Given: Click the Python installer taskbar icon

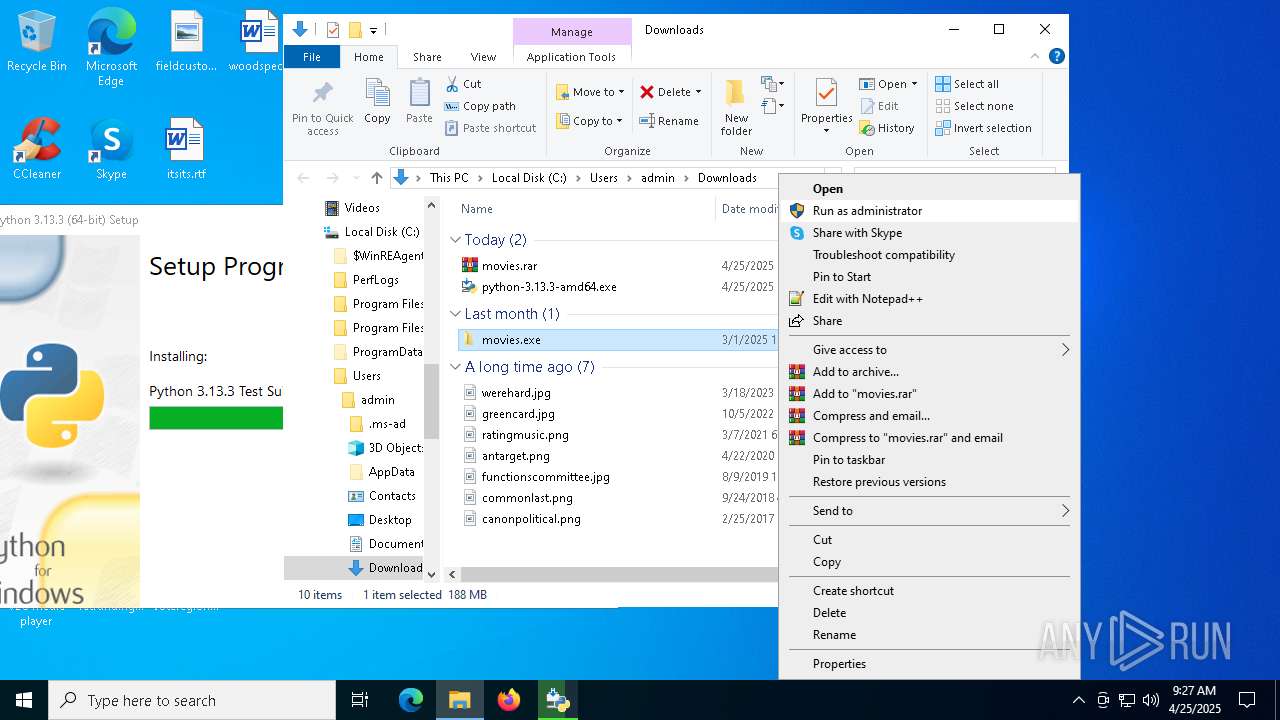Looking at the screenshot, I should (x=557, y=700).
